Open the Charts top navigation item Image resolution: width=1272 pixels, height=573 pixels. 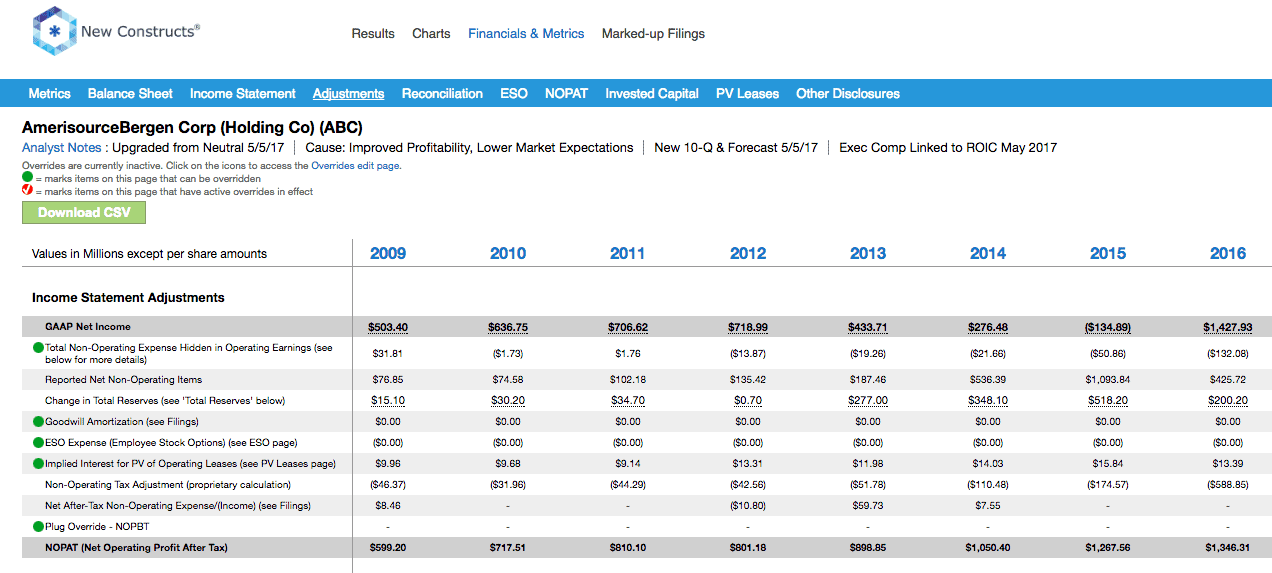tap(431, 34)
